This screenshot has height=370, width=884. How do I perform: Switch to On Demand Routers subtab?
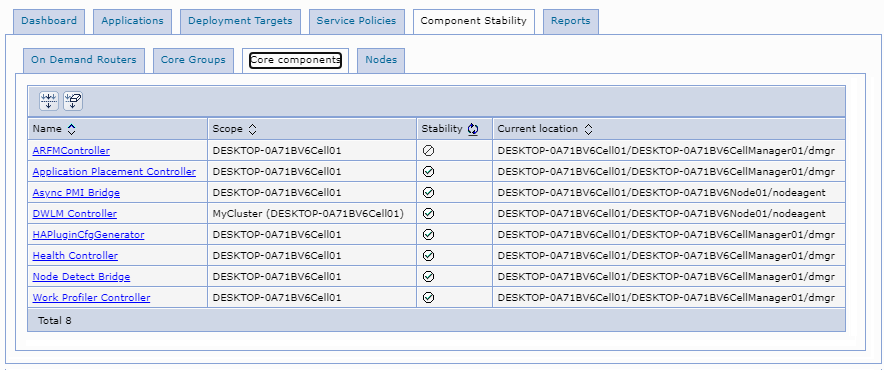pos(83,60)
